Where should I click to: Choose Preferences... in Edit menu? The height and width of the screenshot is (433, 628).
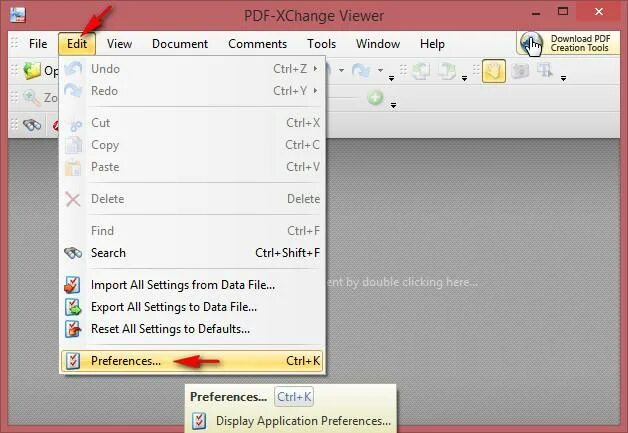tap(192, 361)
